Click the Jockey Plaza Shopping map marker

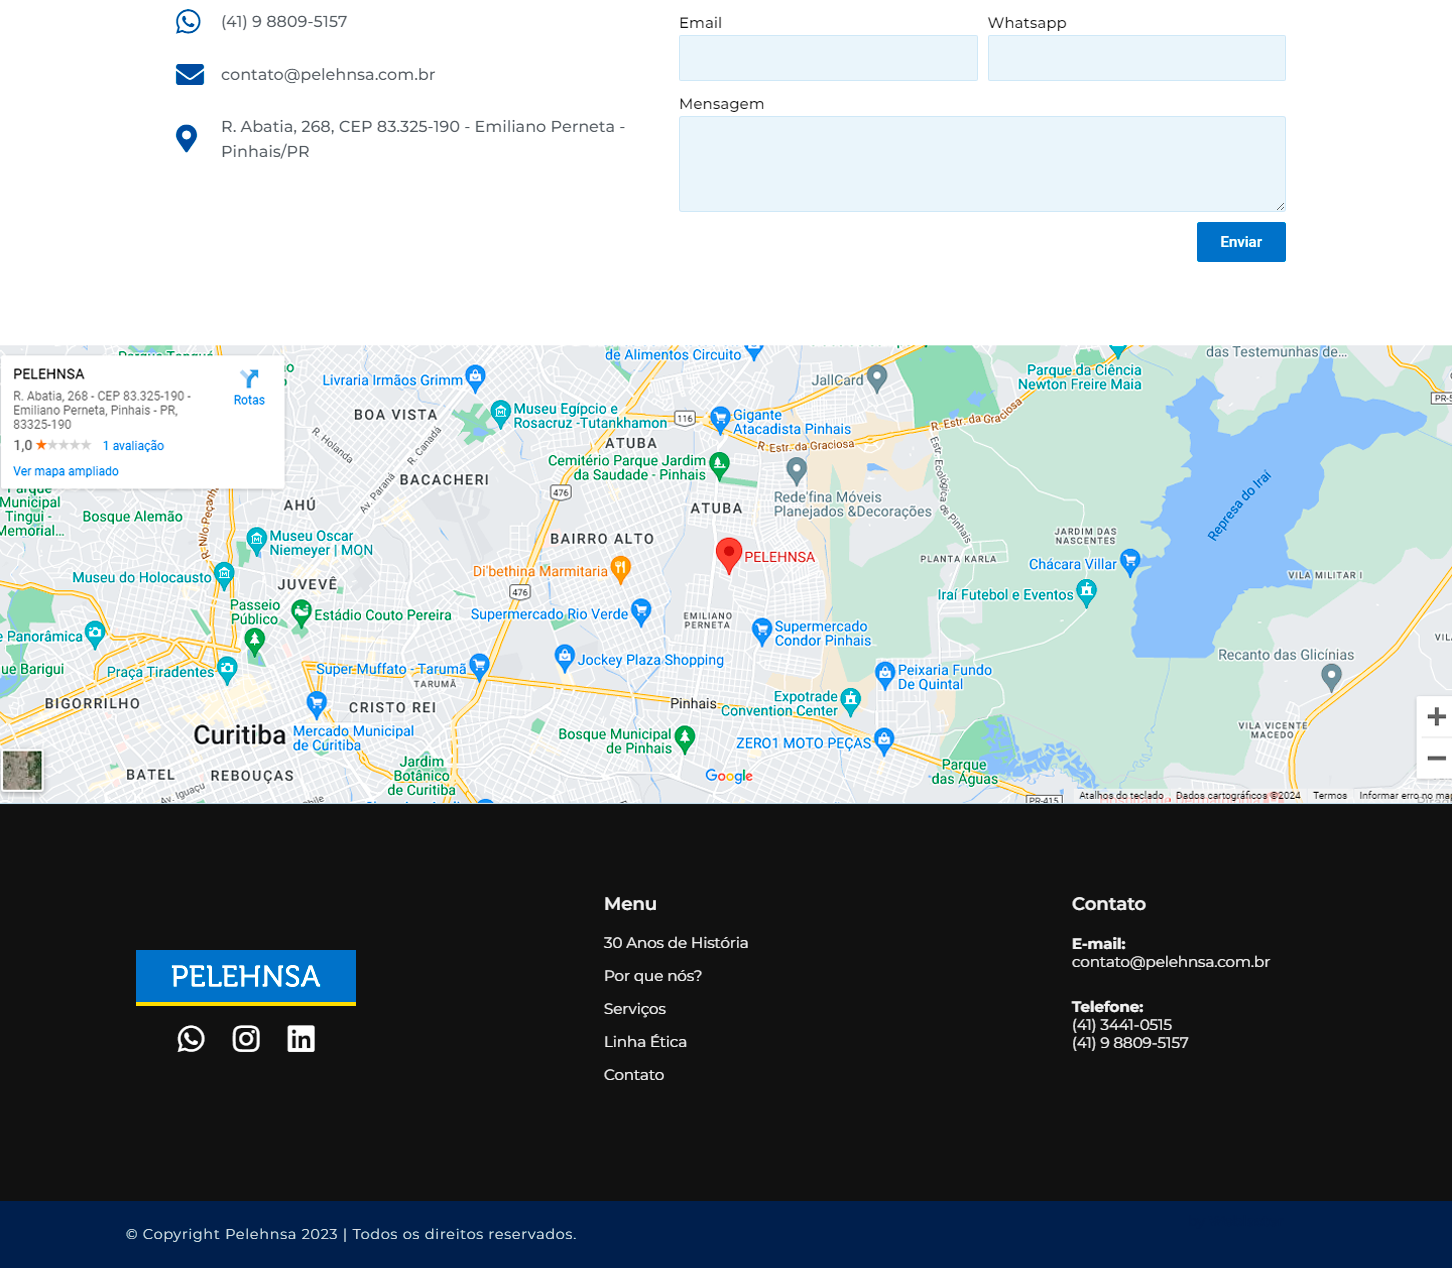[x=565, y=657]
